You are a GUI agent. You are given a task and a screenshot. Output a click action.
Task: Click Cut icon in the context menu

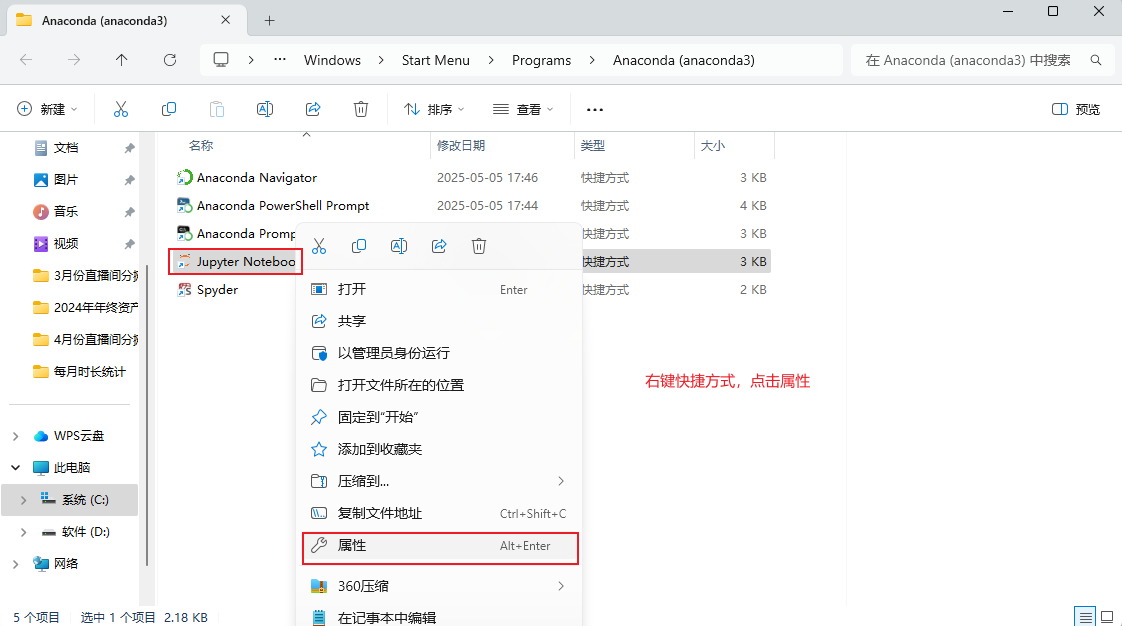click(319, 246)
